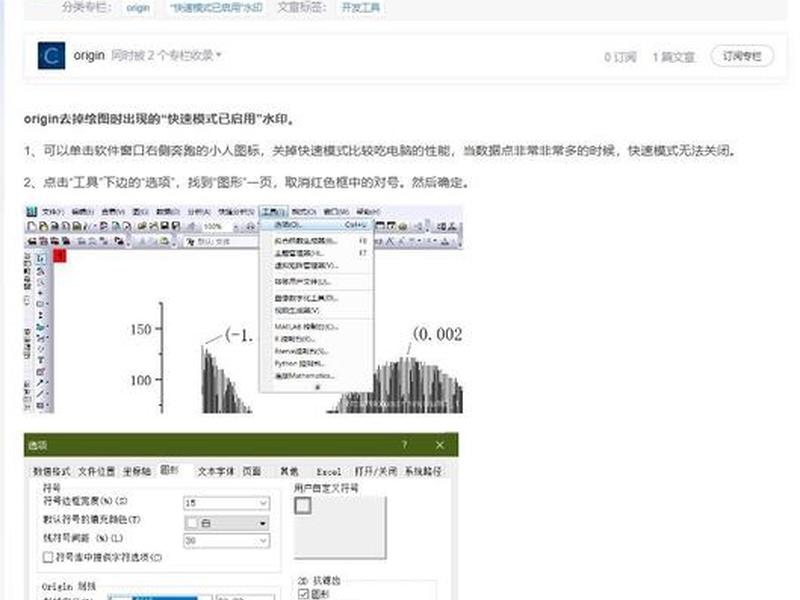The image size is (800, 600).
Task: Open 线符号间距 combo box showing 30
Action: pos(226,540)
